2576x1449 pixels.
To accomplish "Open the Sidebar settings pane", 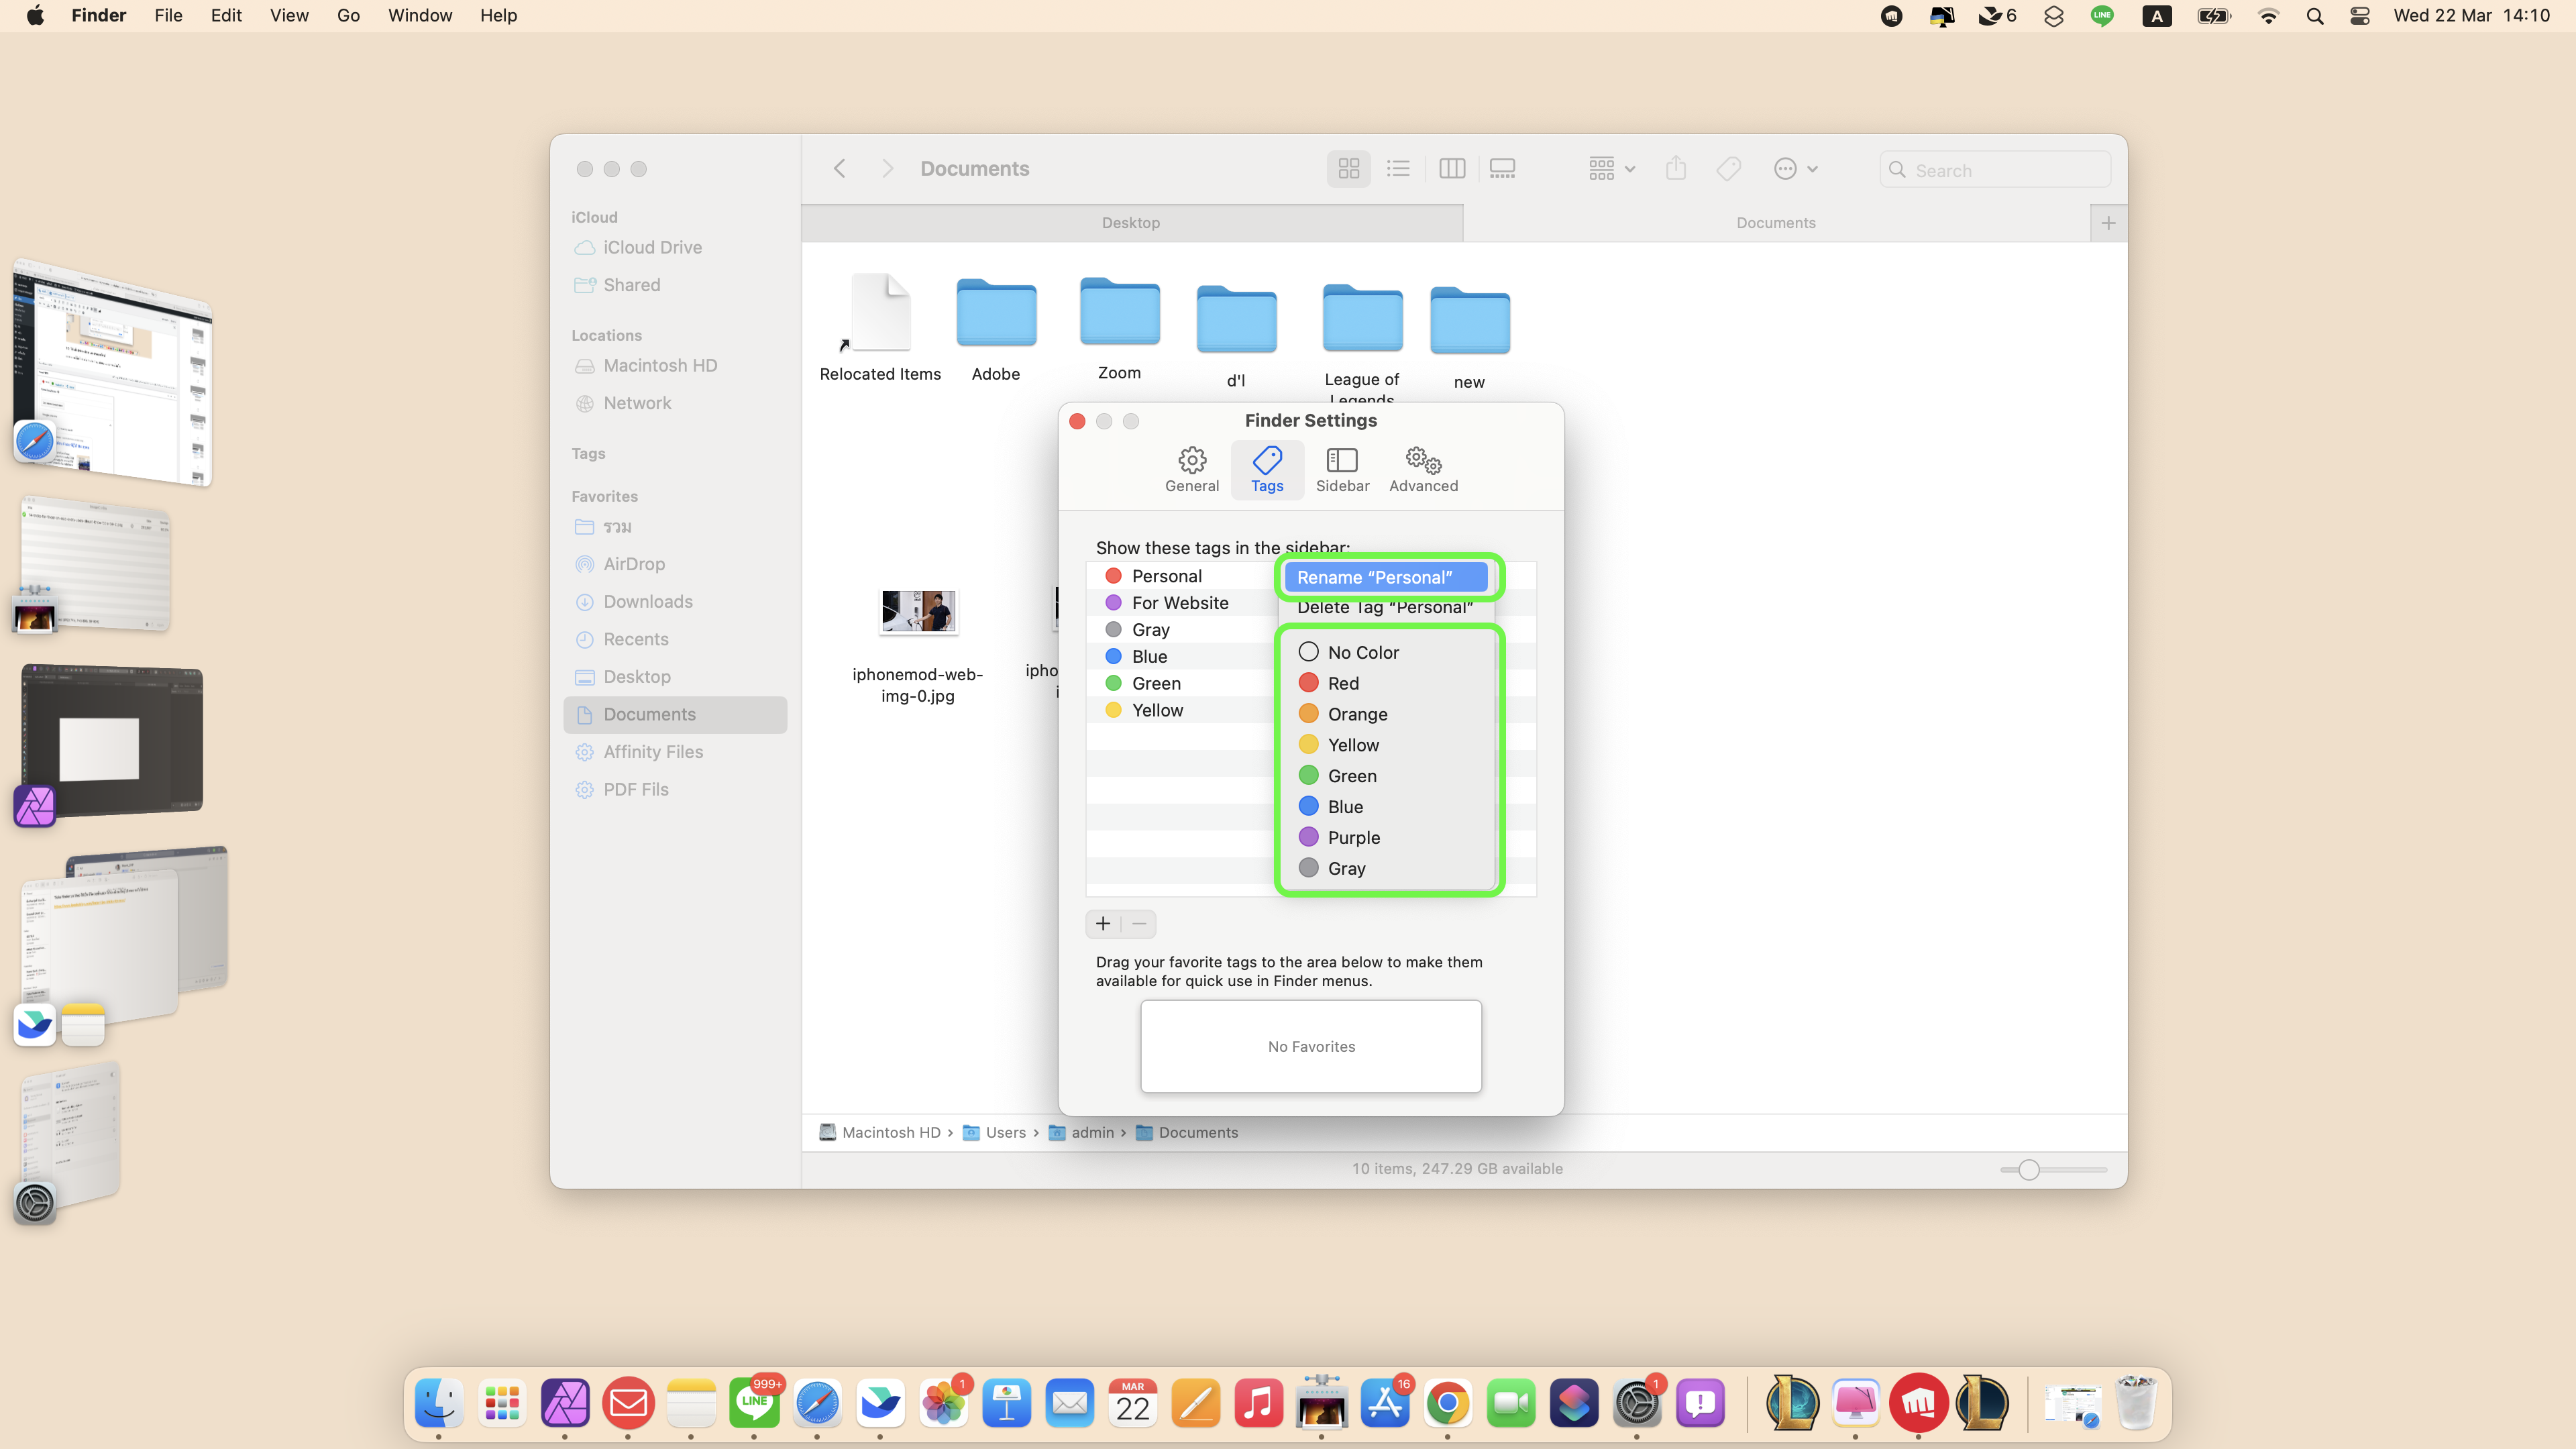I will (x=1341, y=469).
